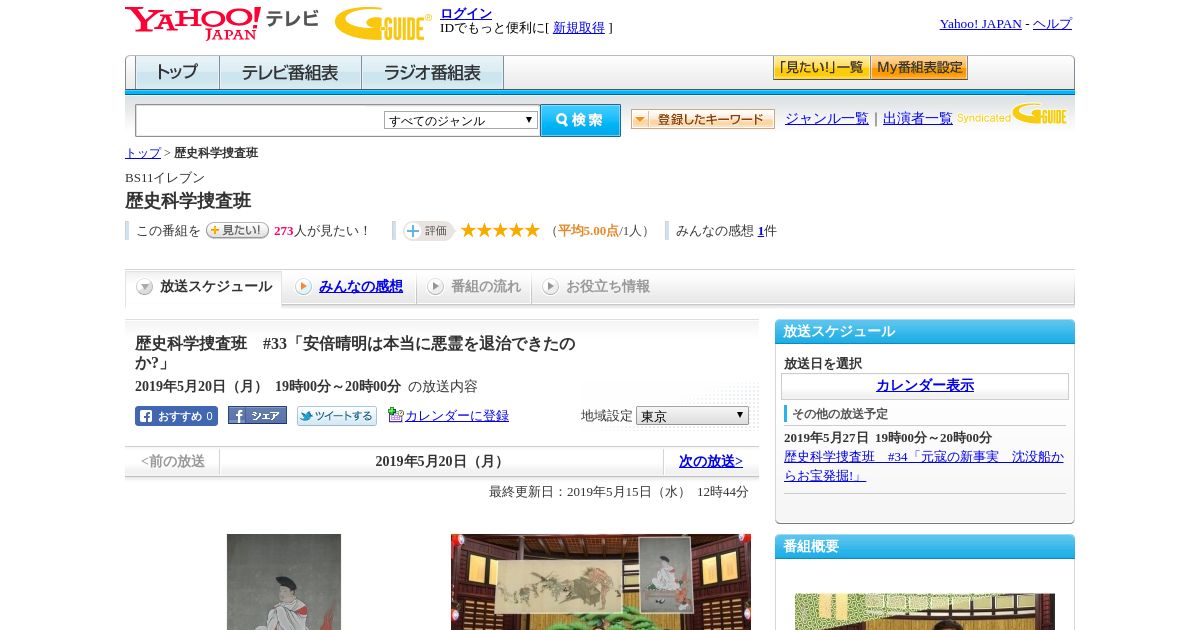
Task: Click the Facebook シェア button
Action: (x=257, y=415)
